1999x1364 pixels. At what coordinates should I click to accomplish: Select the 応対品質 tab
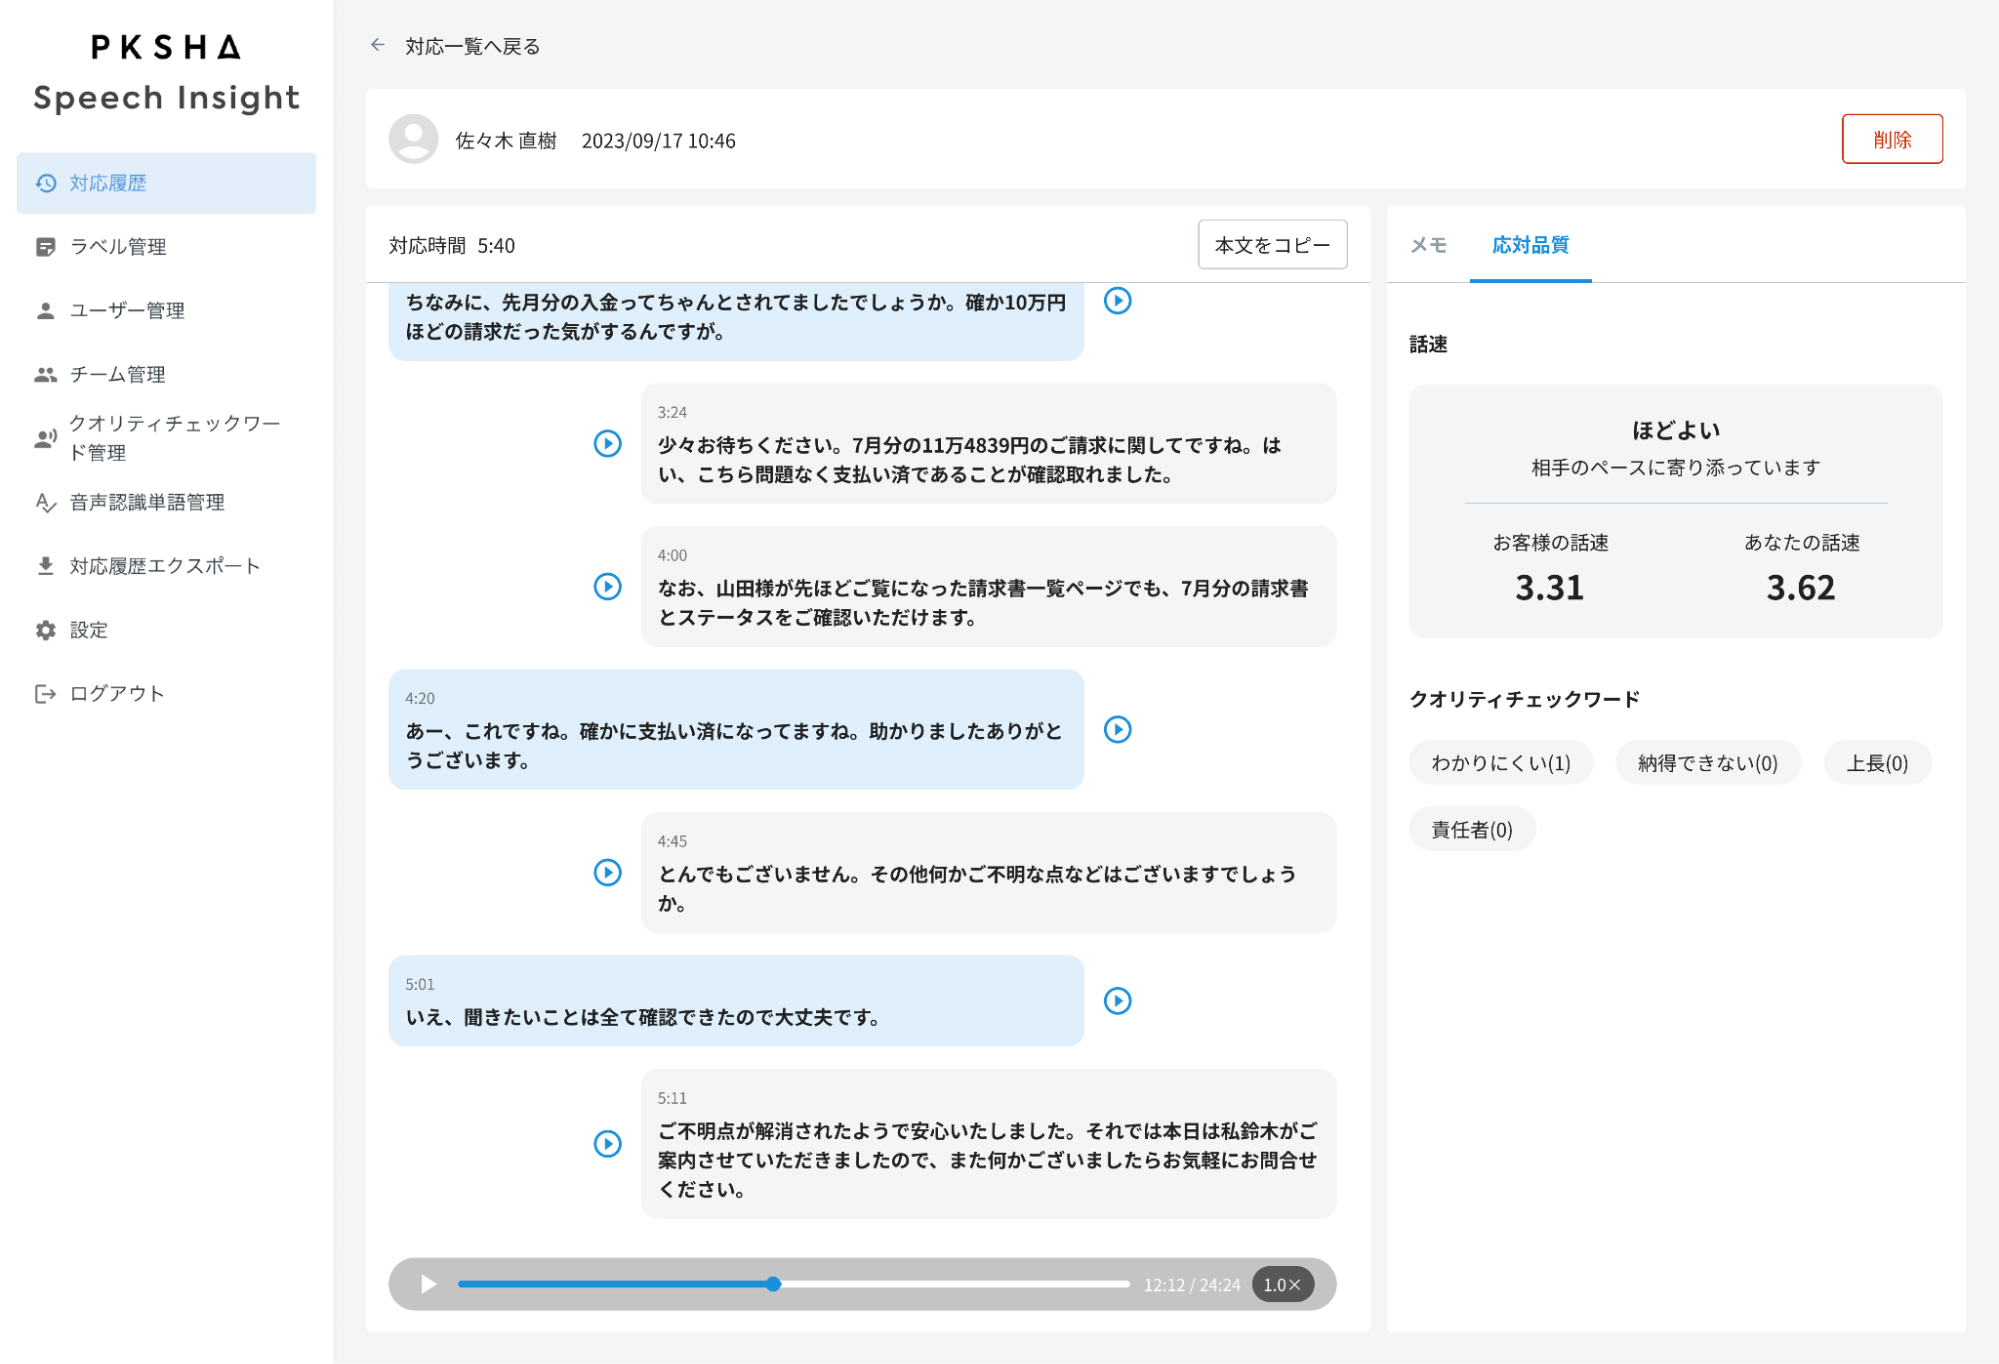pos(1530,245)
